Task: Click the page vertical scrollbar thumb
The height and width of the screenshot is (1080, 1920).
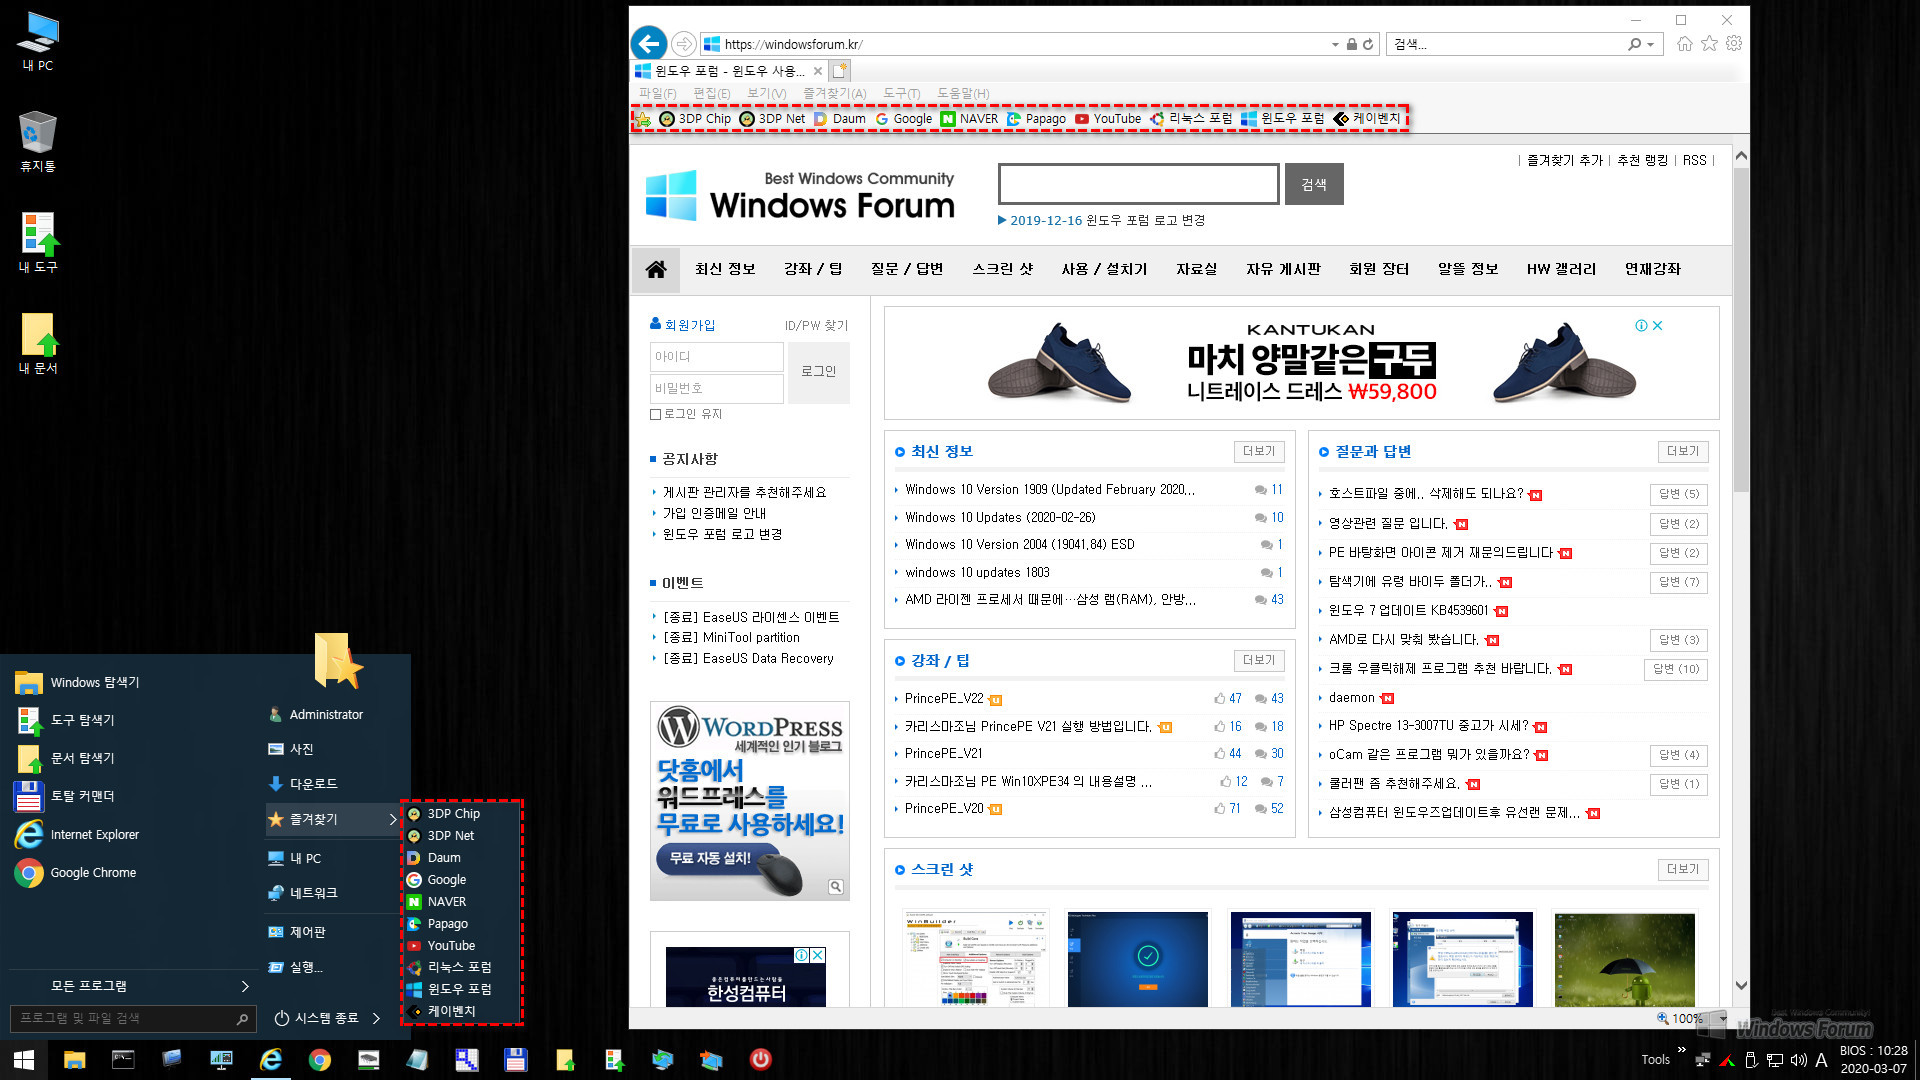Action: (1741, 329)
